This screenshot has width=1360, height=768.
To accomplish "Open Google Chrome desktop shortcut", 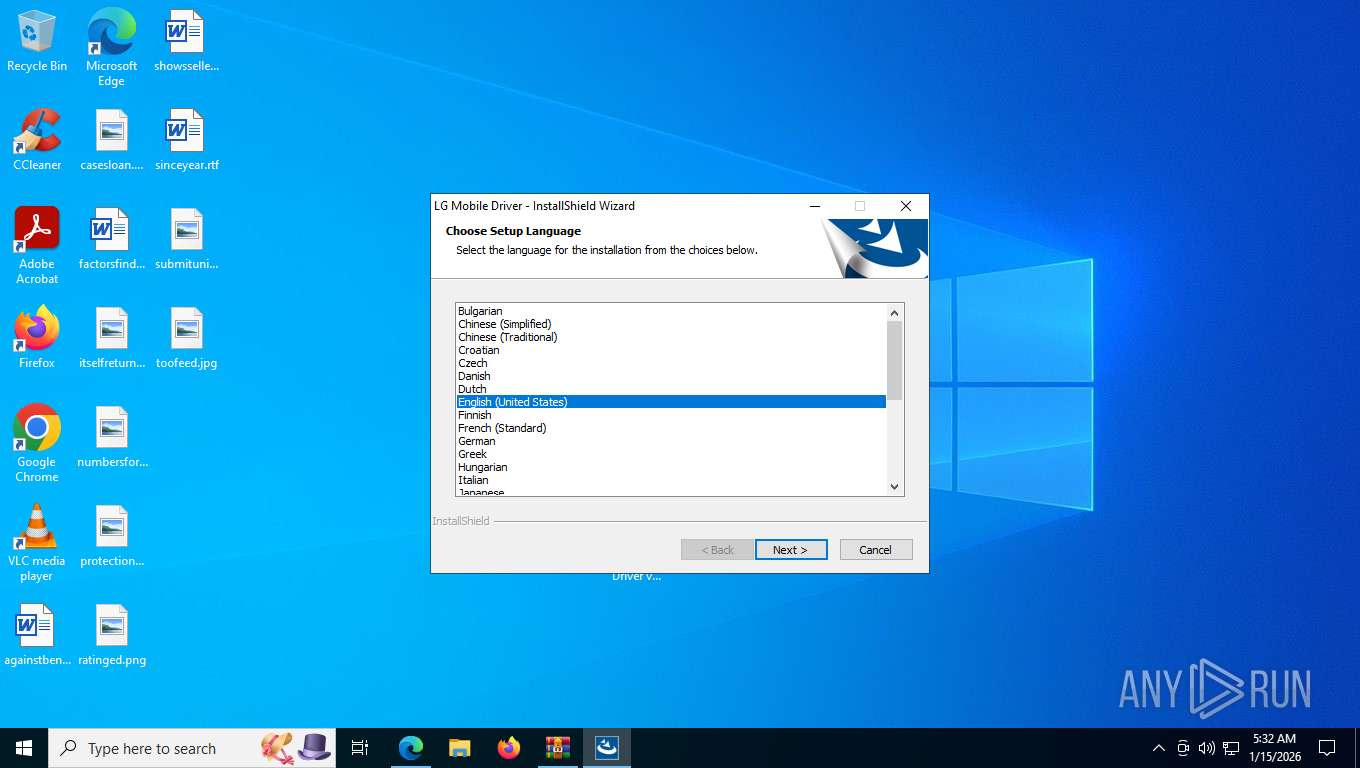I will click(37, 444).
